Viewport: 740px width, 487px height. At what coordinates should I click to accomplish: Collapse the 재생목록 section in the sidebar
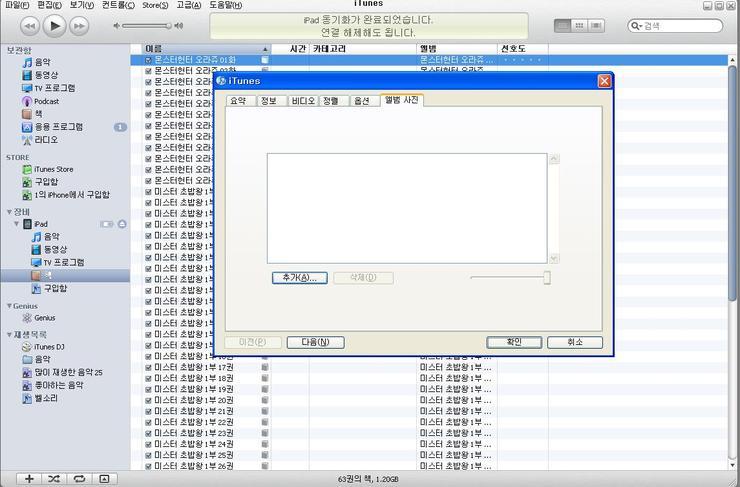9,334
